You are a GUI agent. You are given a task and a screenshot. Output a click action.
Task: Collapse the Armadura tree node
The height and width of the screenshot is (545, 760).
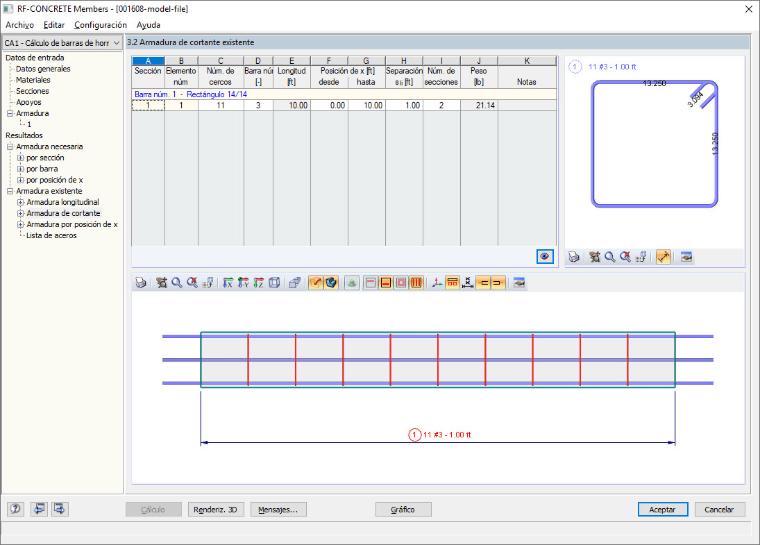tap(10, 113)
